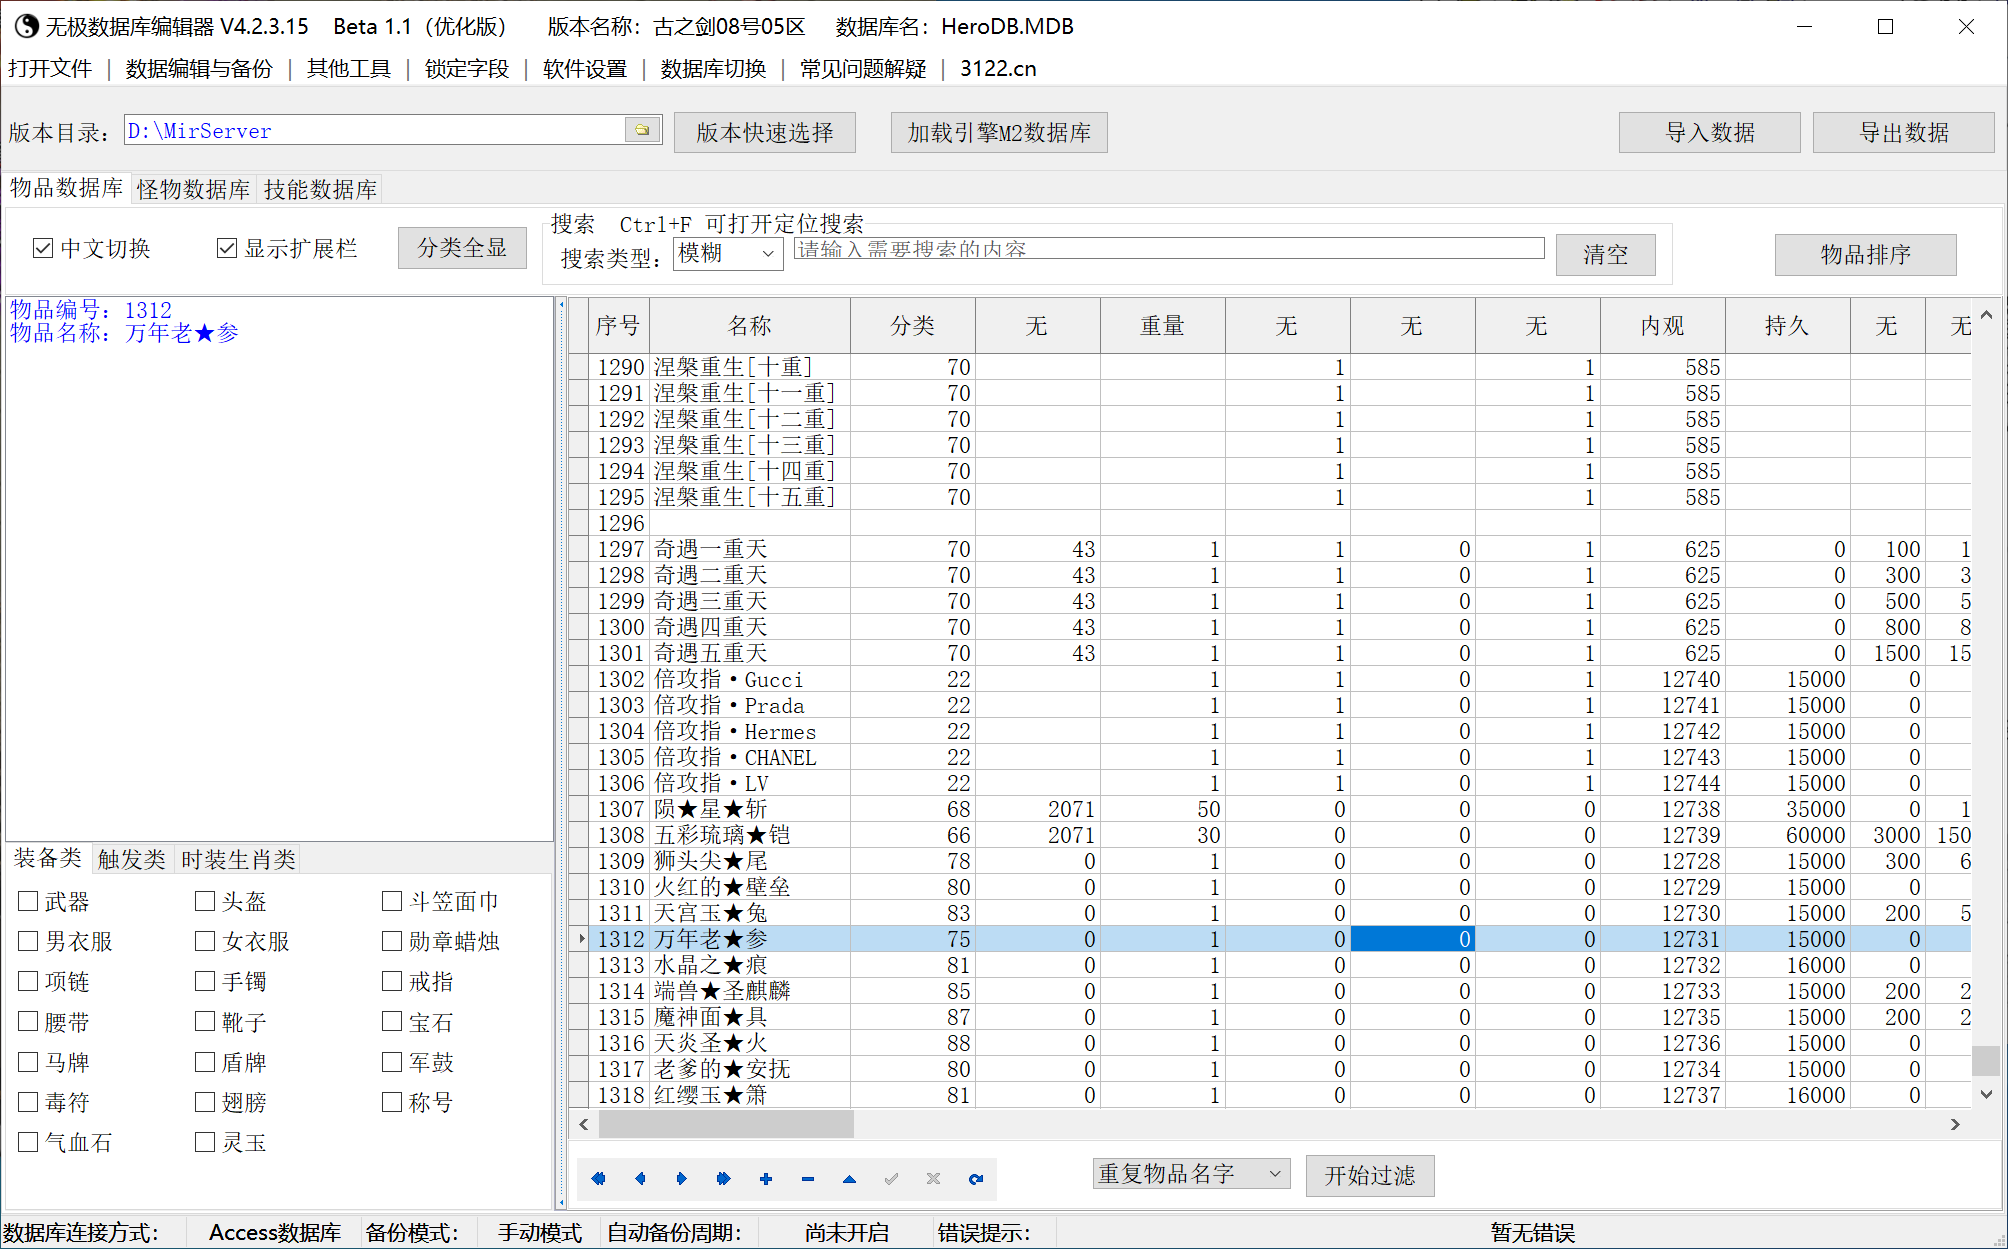Screen dimensions: 2008x1249
Task: Click 导入数据 button
Action: (1710, 132)
